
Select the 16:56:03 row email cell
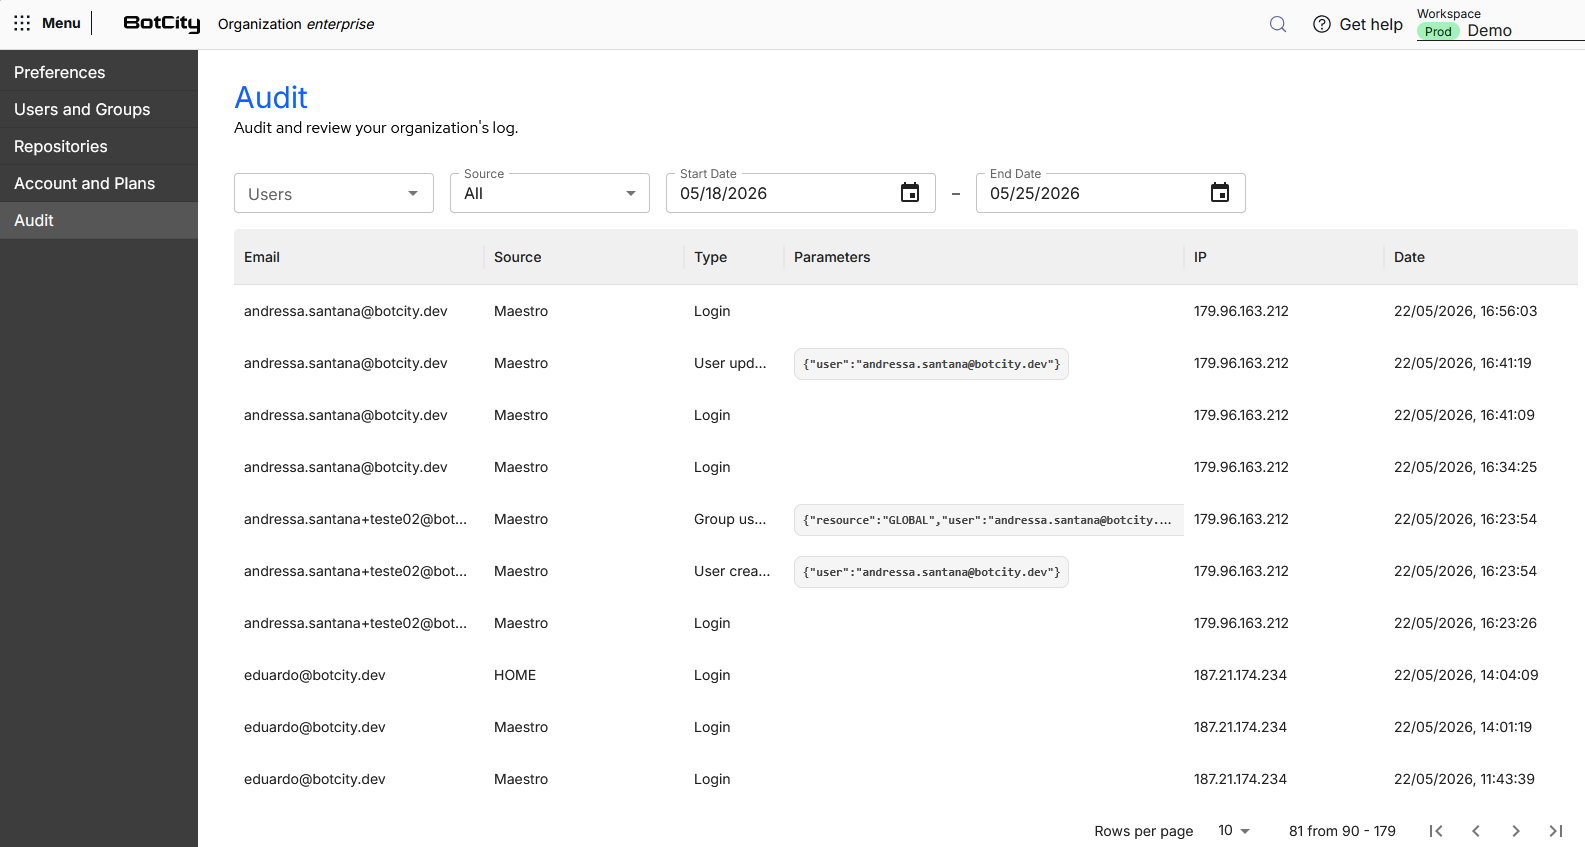pos(346,311)
